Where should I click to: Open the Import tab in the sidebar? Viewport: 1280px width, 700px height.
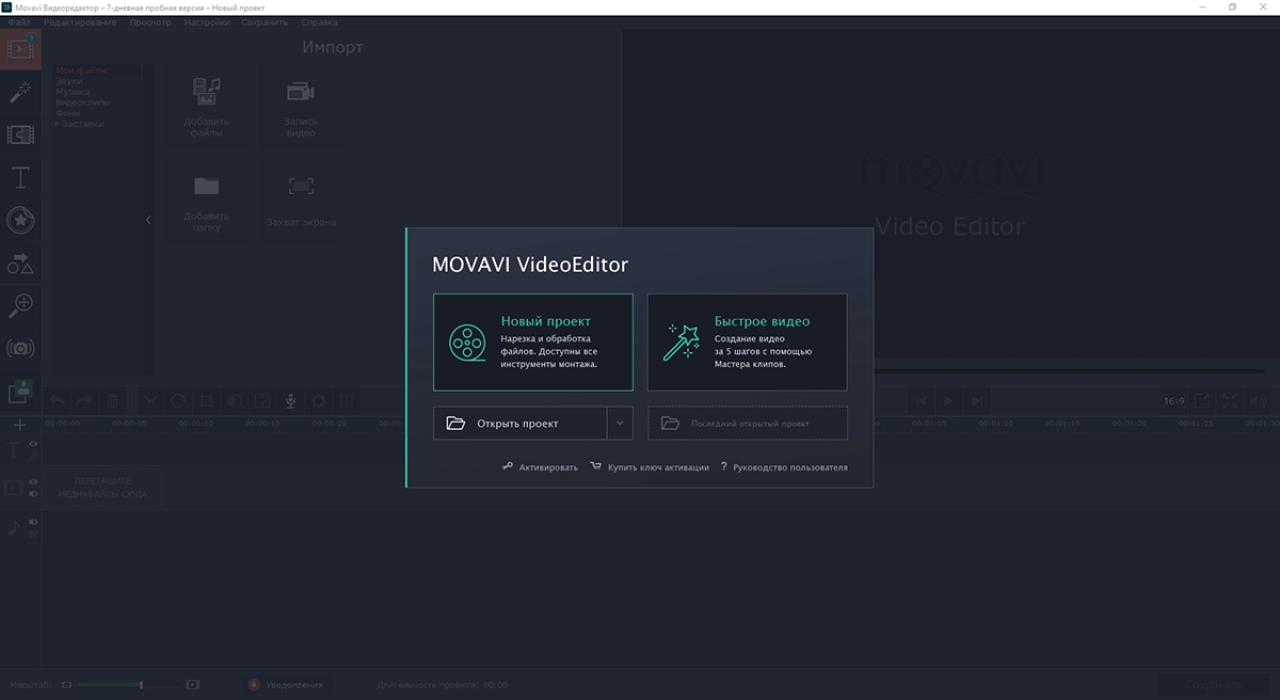tap(20, 48)
